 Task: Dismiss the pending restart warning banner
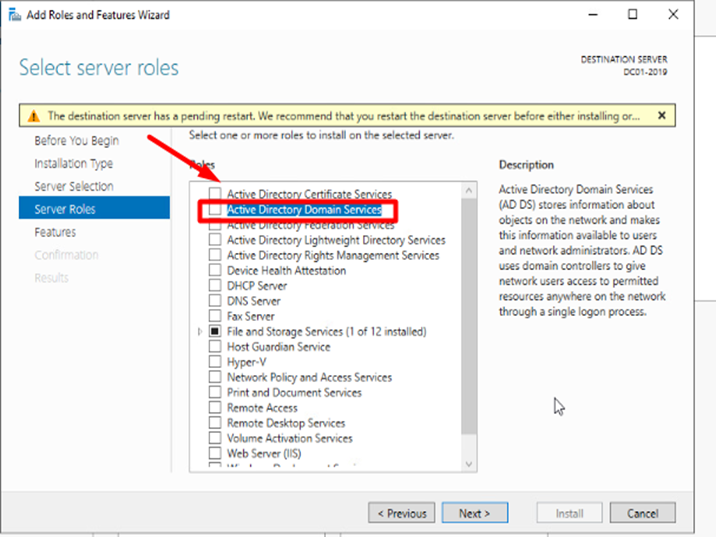tap(661, 115)
